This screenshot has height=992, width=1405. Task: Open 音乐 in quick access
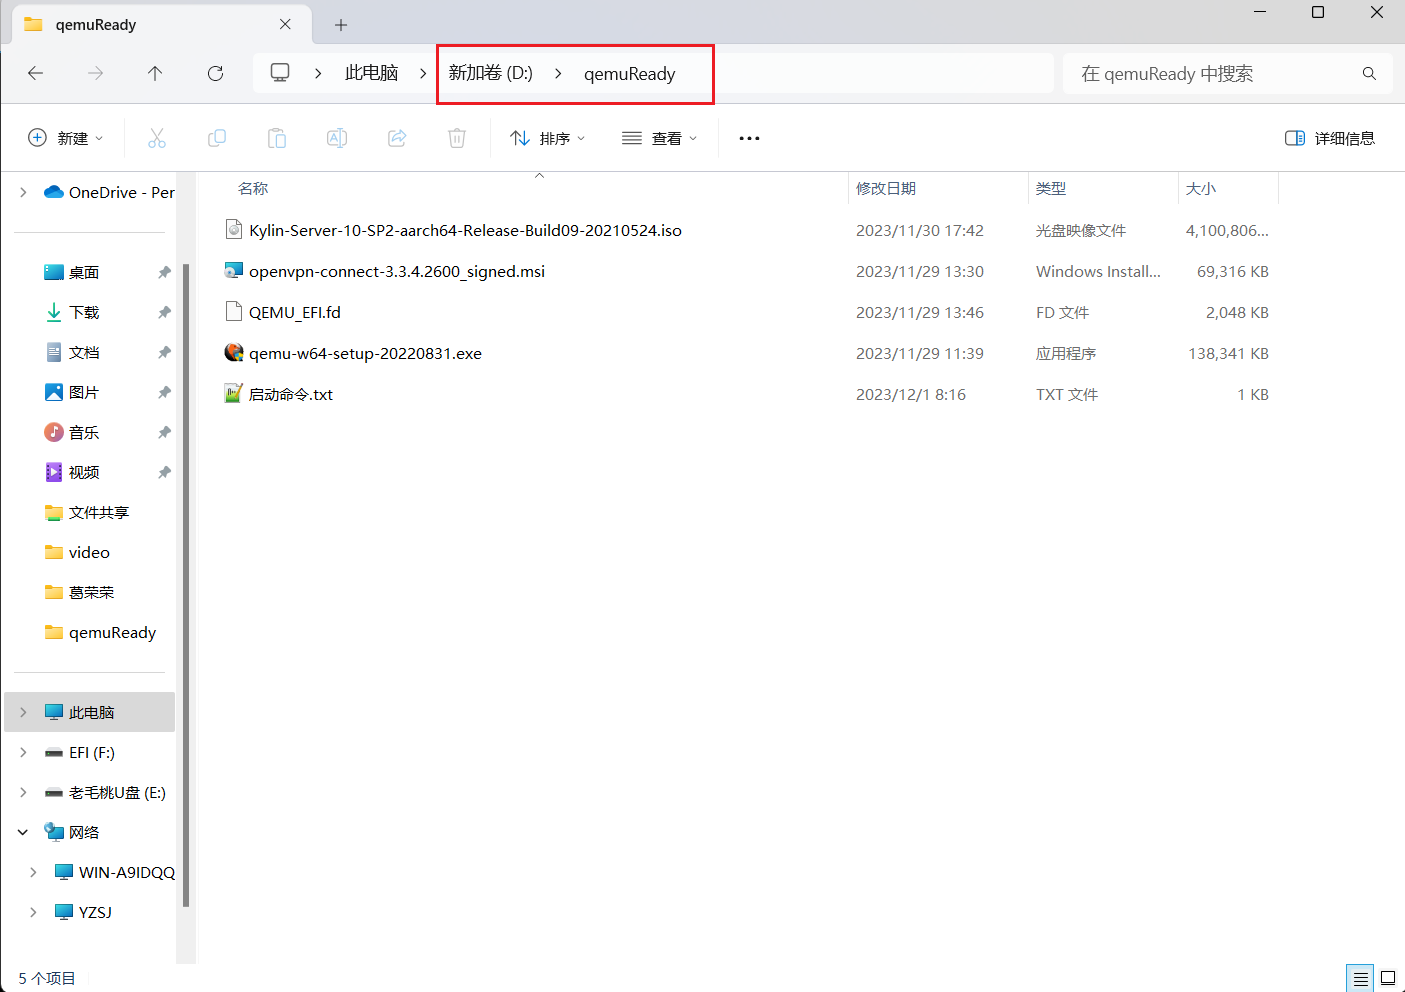(84, 432)
